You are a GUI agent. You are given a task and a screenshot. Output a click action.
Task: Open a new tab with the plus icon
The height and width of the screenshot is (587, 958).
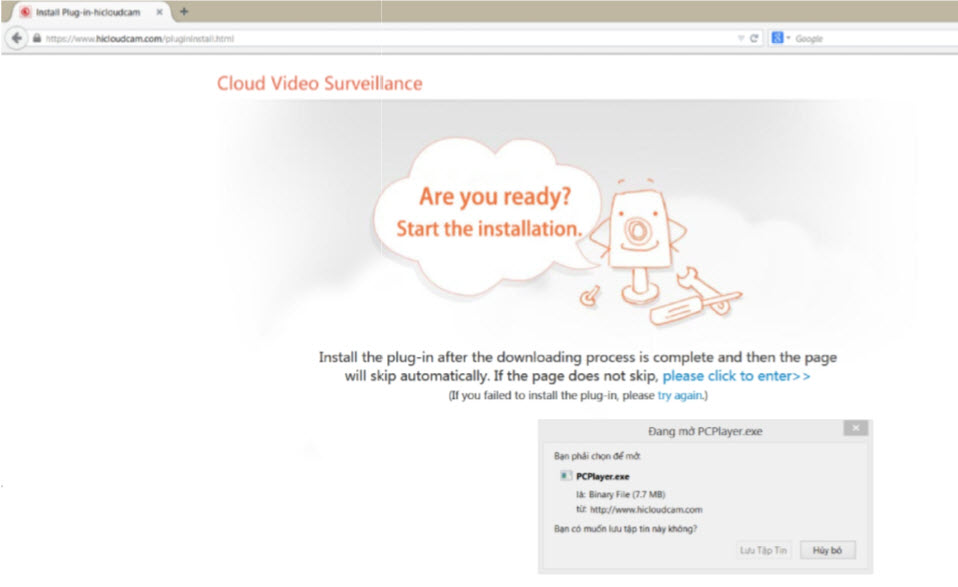click(182, 12)
